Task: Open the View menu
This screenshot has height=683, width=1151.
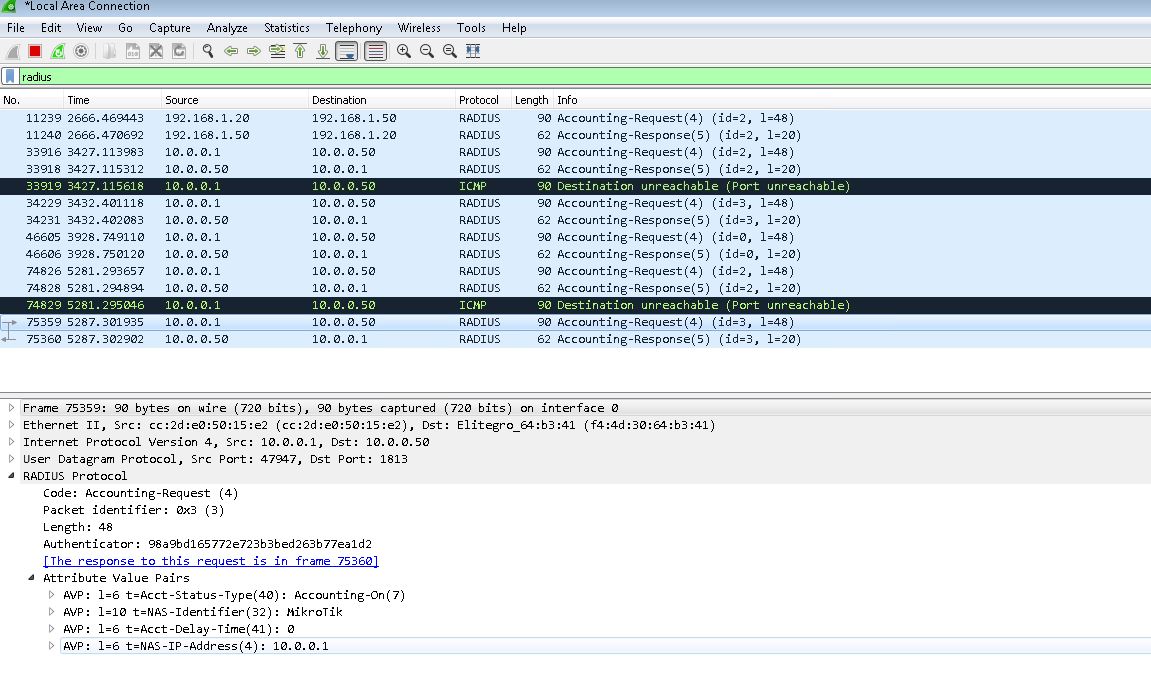Action: (90, 28)
